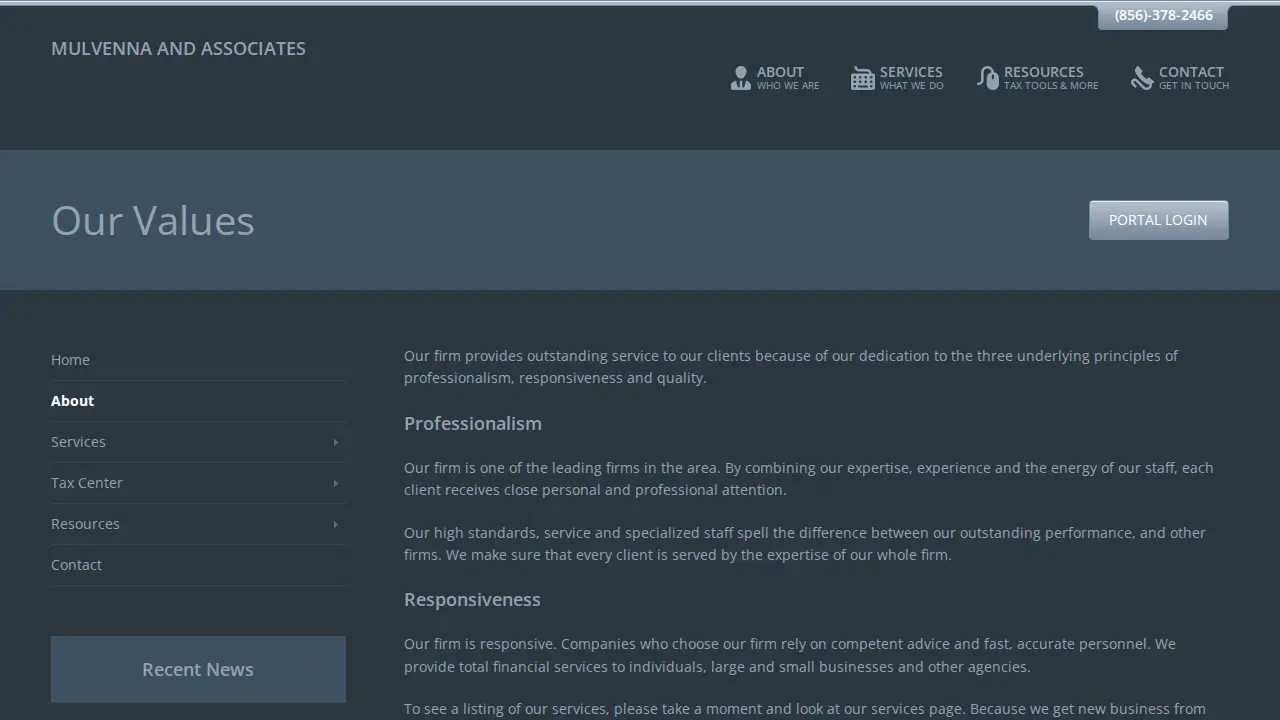Click the Contact phone icon
Screen dimensions: 1280x720
point(1142,78)
